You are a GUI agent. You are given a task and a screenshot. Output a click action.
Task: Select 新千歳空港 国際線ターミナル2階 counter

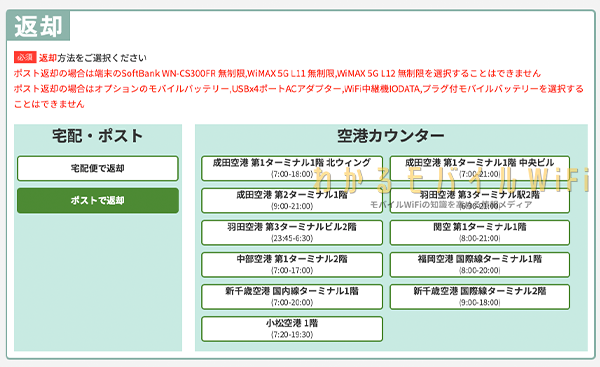(x=479, y=297)
